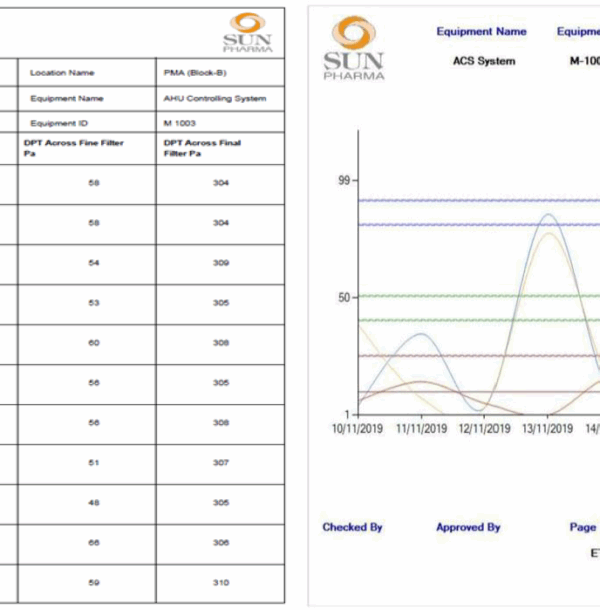
Task: Click the Checked By label under the chart
Action: tap(352, 527)
